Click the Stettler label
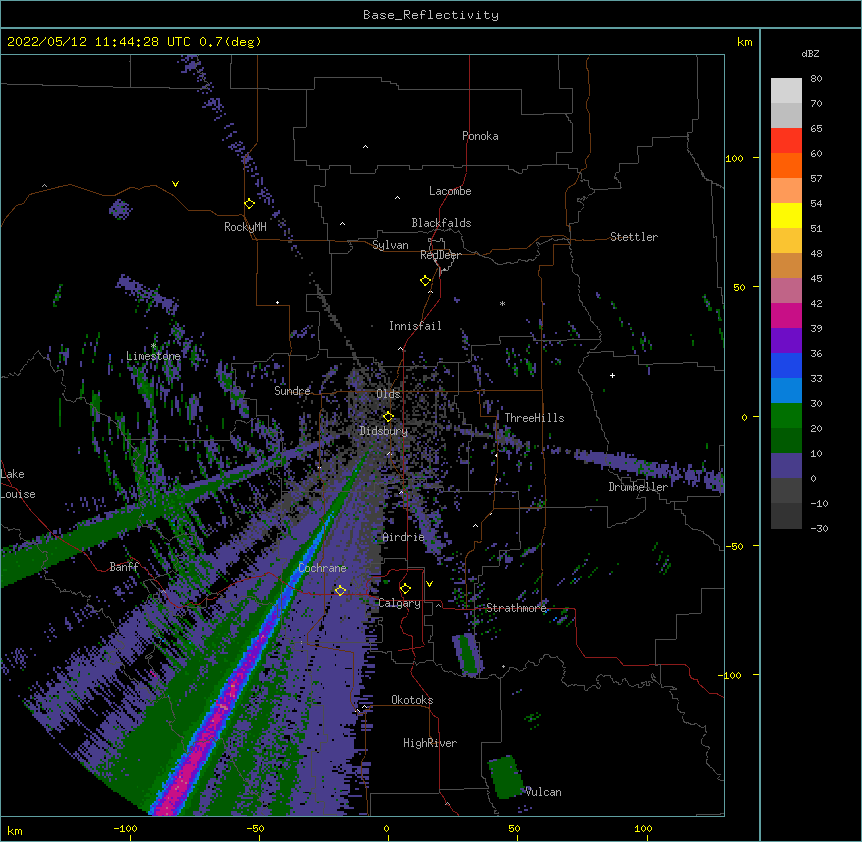 coord(634,237)
